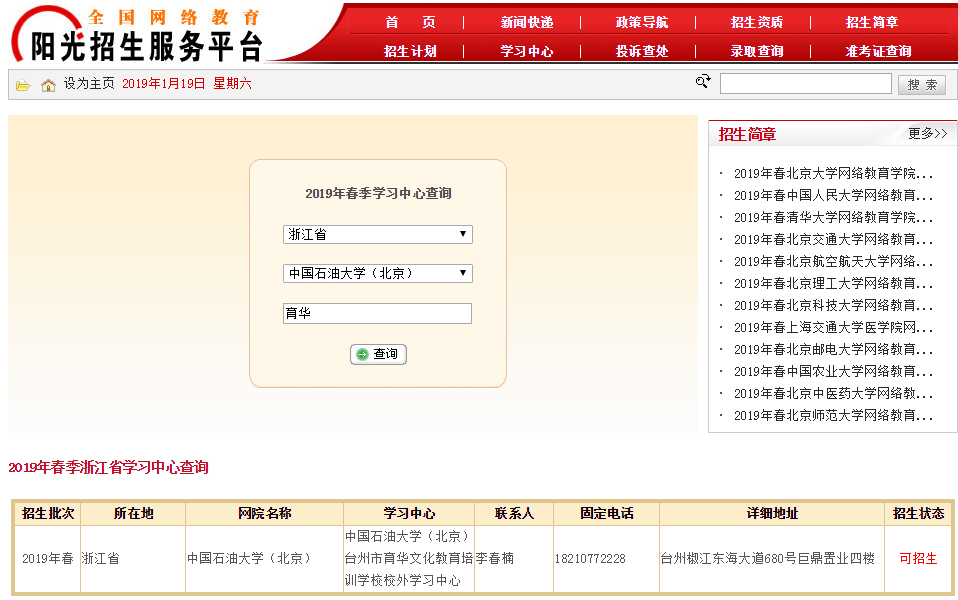Open 2019年春中国农业大学网络教育 link
Screen dimensions: 958x600
click(x=833, y=371)
